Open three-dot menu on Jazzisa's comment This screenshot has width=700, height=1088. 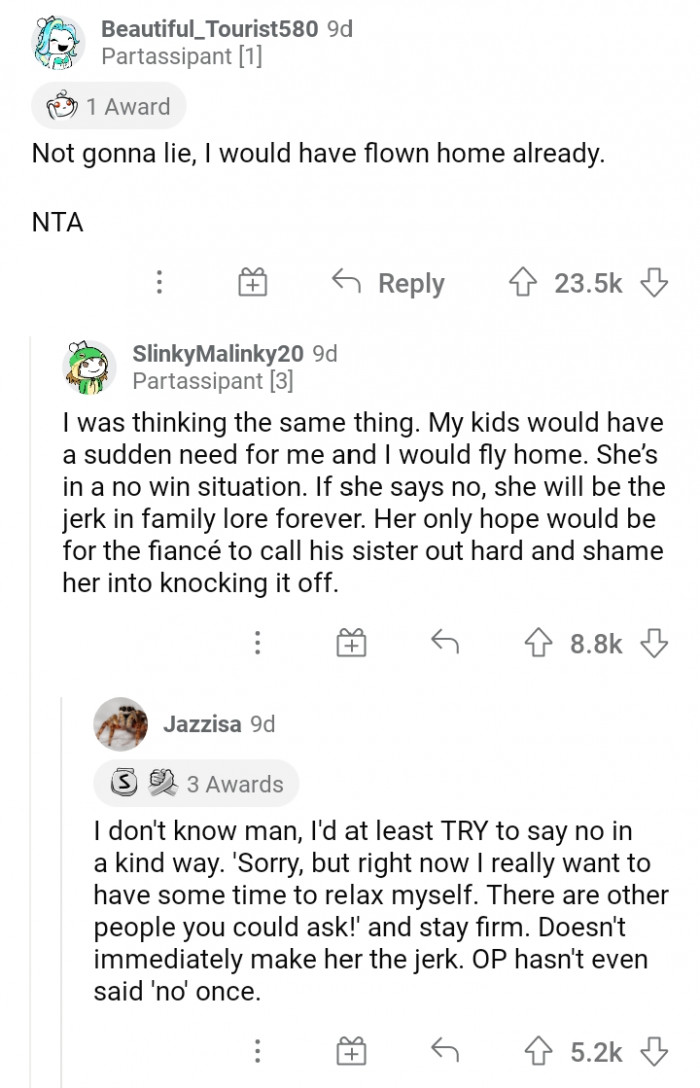coord(257,1051)
